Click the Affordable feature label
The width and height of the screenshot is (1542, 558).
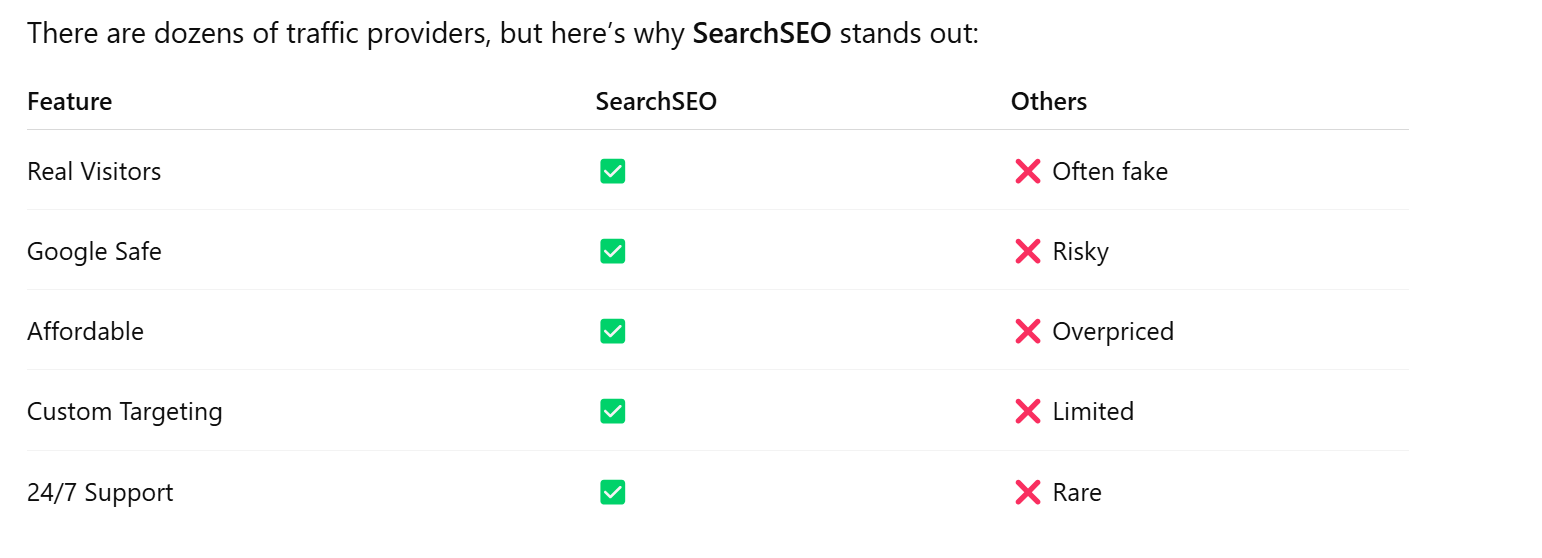pos(85,331)
